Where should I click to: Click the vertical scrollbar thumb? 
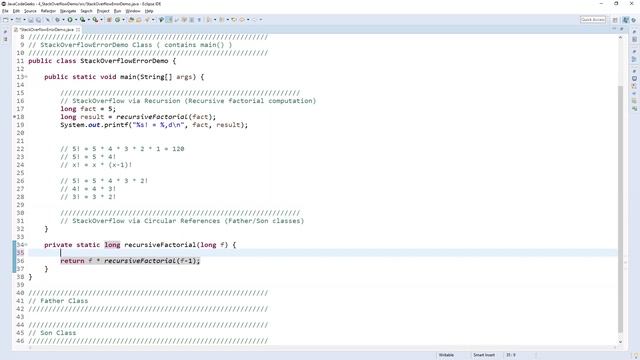pyautogui.click(x=620, y=208)
